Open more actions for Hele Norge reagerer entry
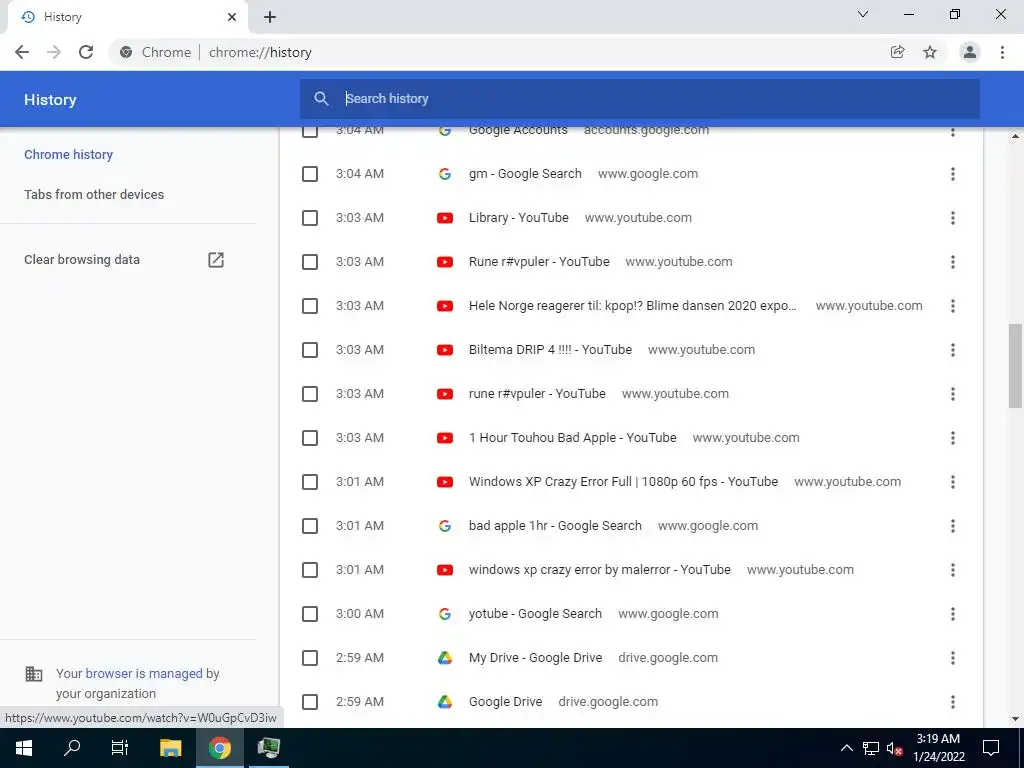Viewport: 1024px width, 768px height. click(x=953, y=306)
